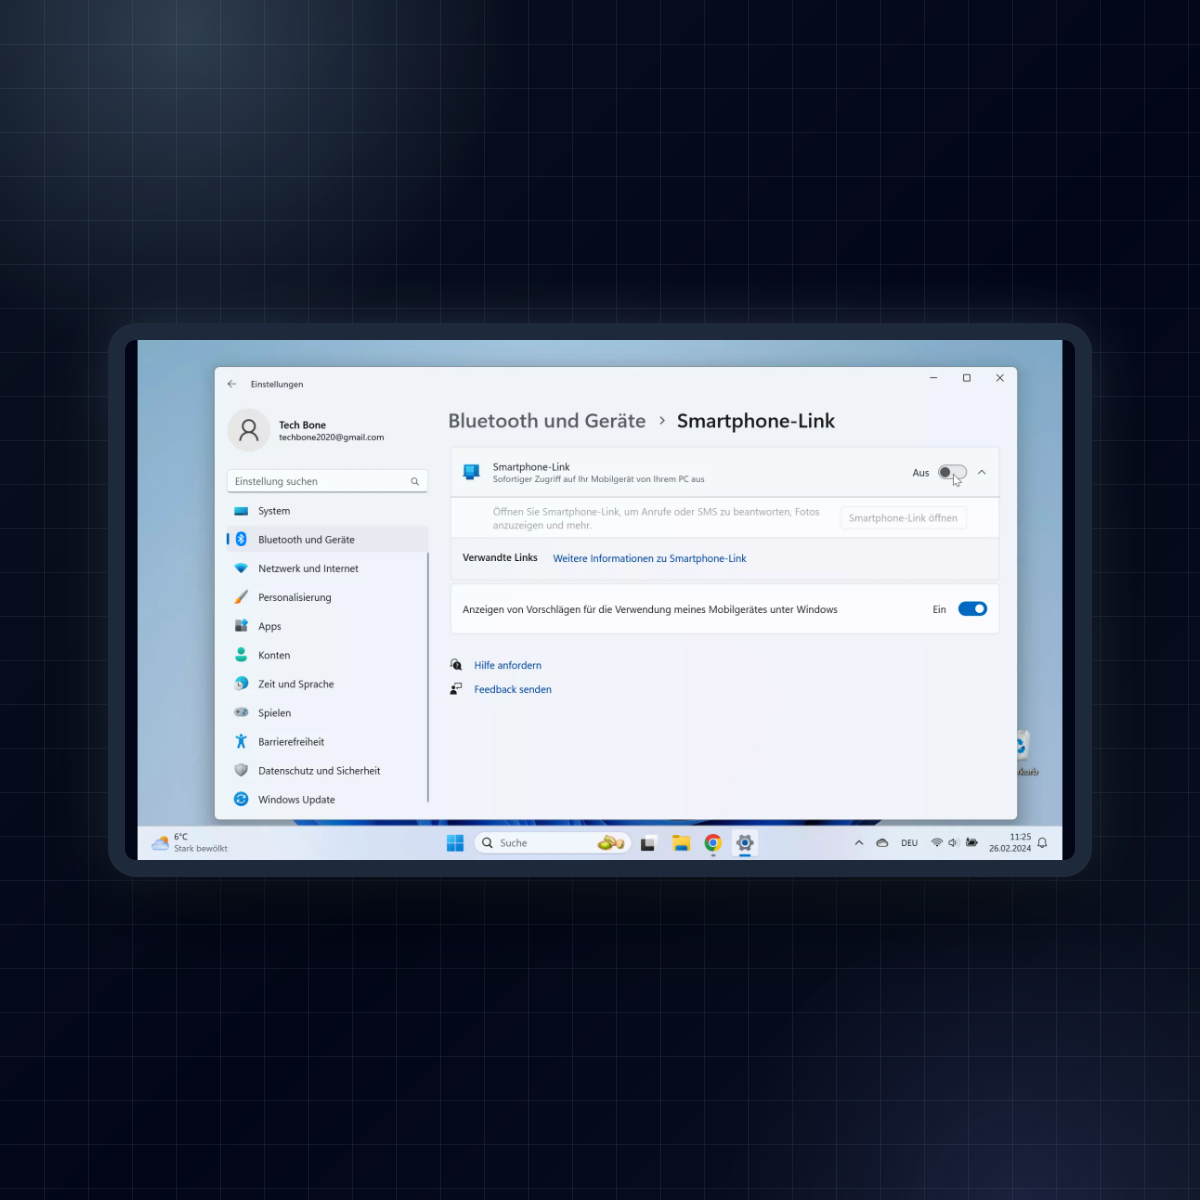Turn on the Smartphone-Link toggle
Screen dimensions: 1200x1200
(x=952, y=473)
